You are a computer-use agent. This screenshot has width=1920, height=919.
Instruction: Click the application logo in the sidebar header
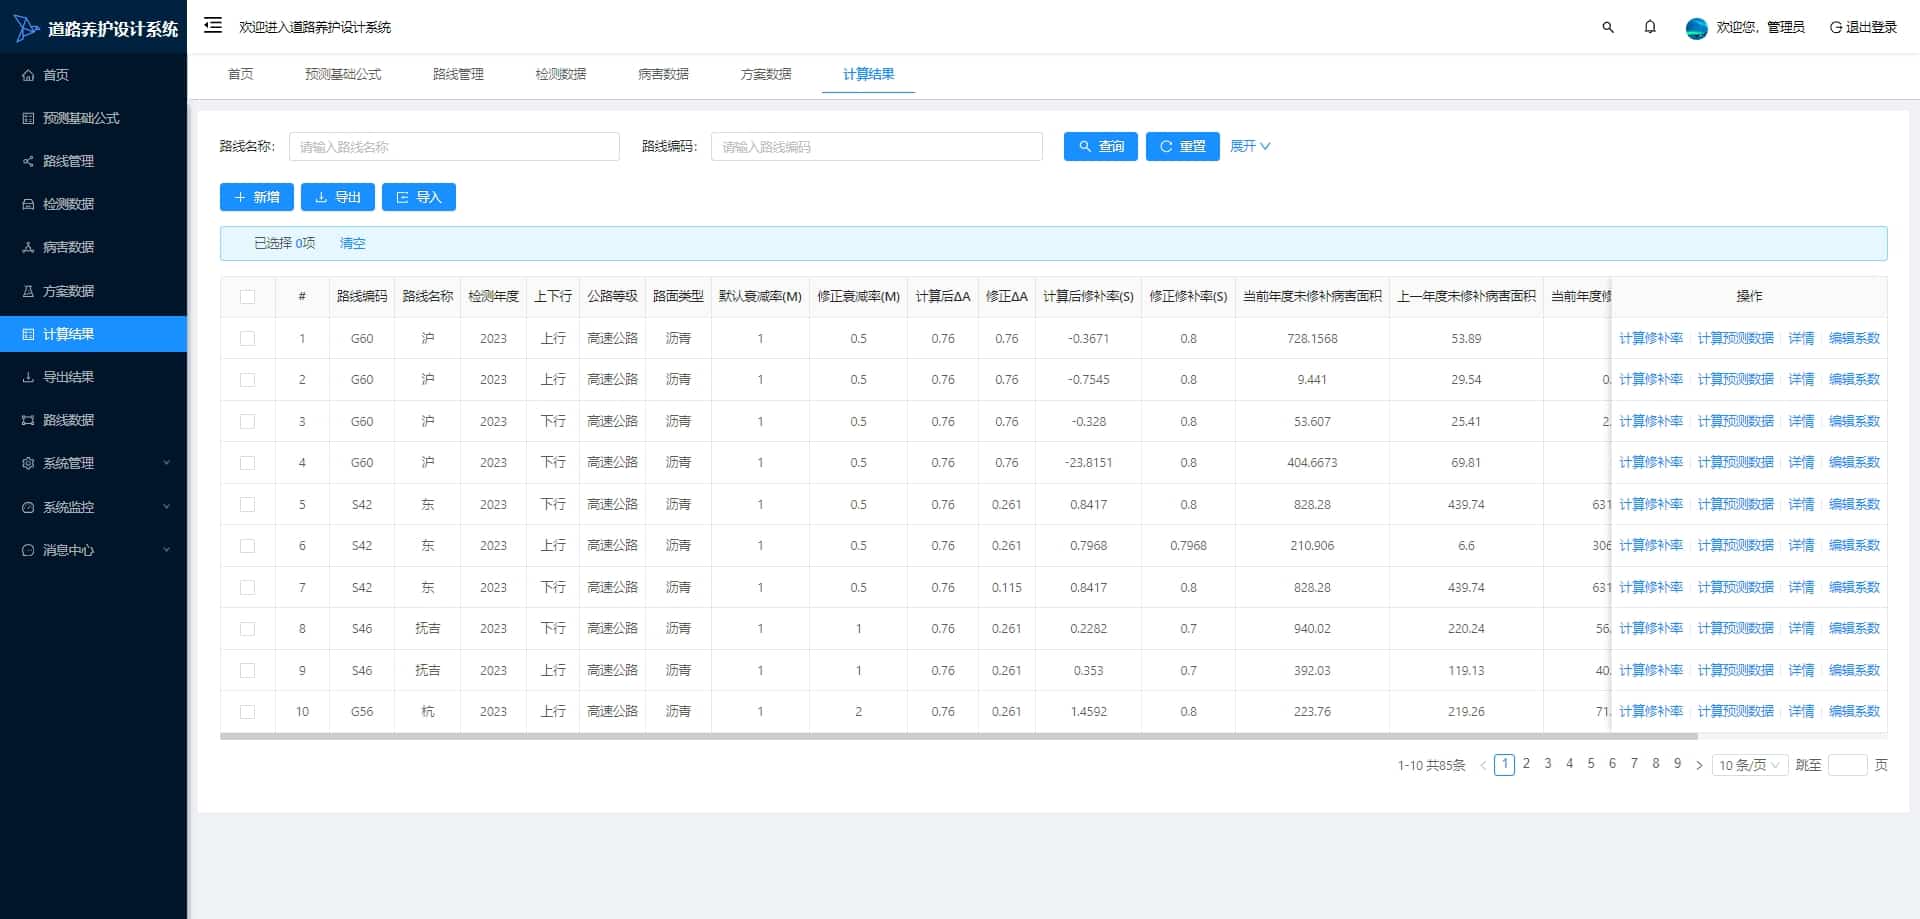click(x=26, y=28)
